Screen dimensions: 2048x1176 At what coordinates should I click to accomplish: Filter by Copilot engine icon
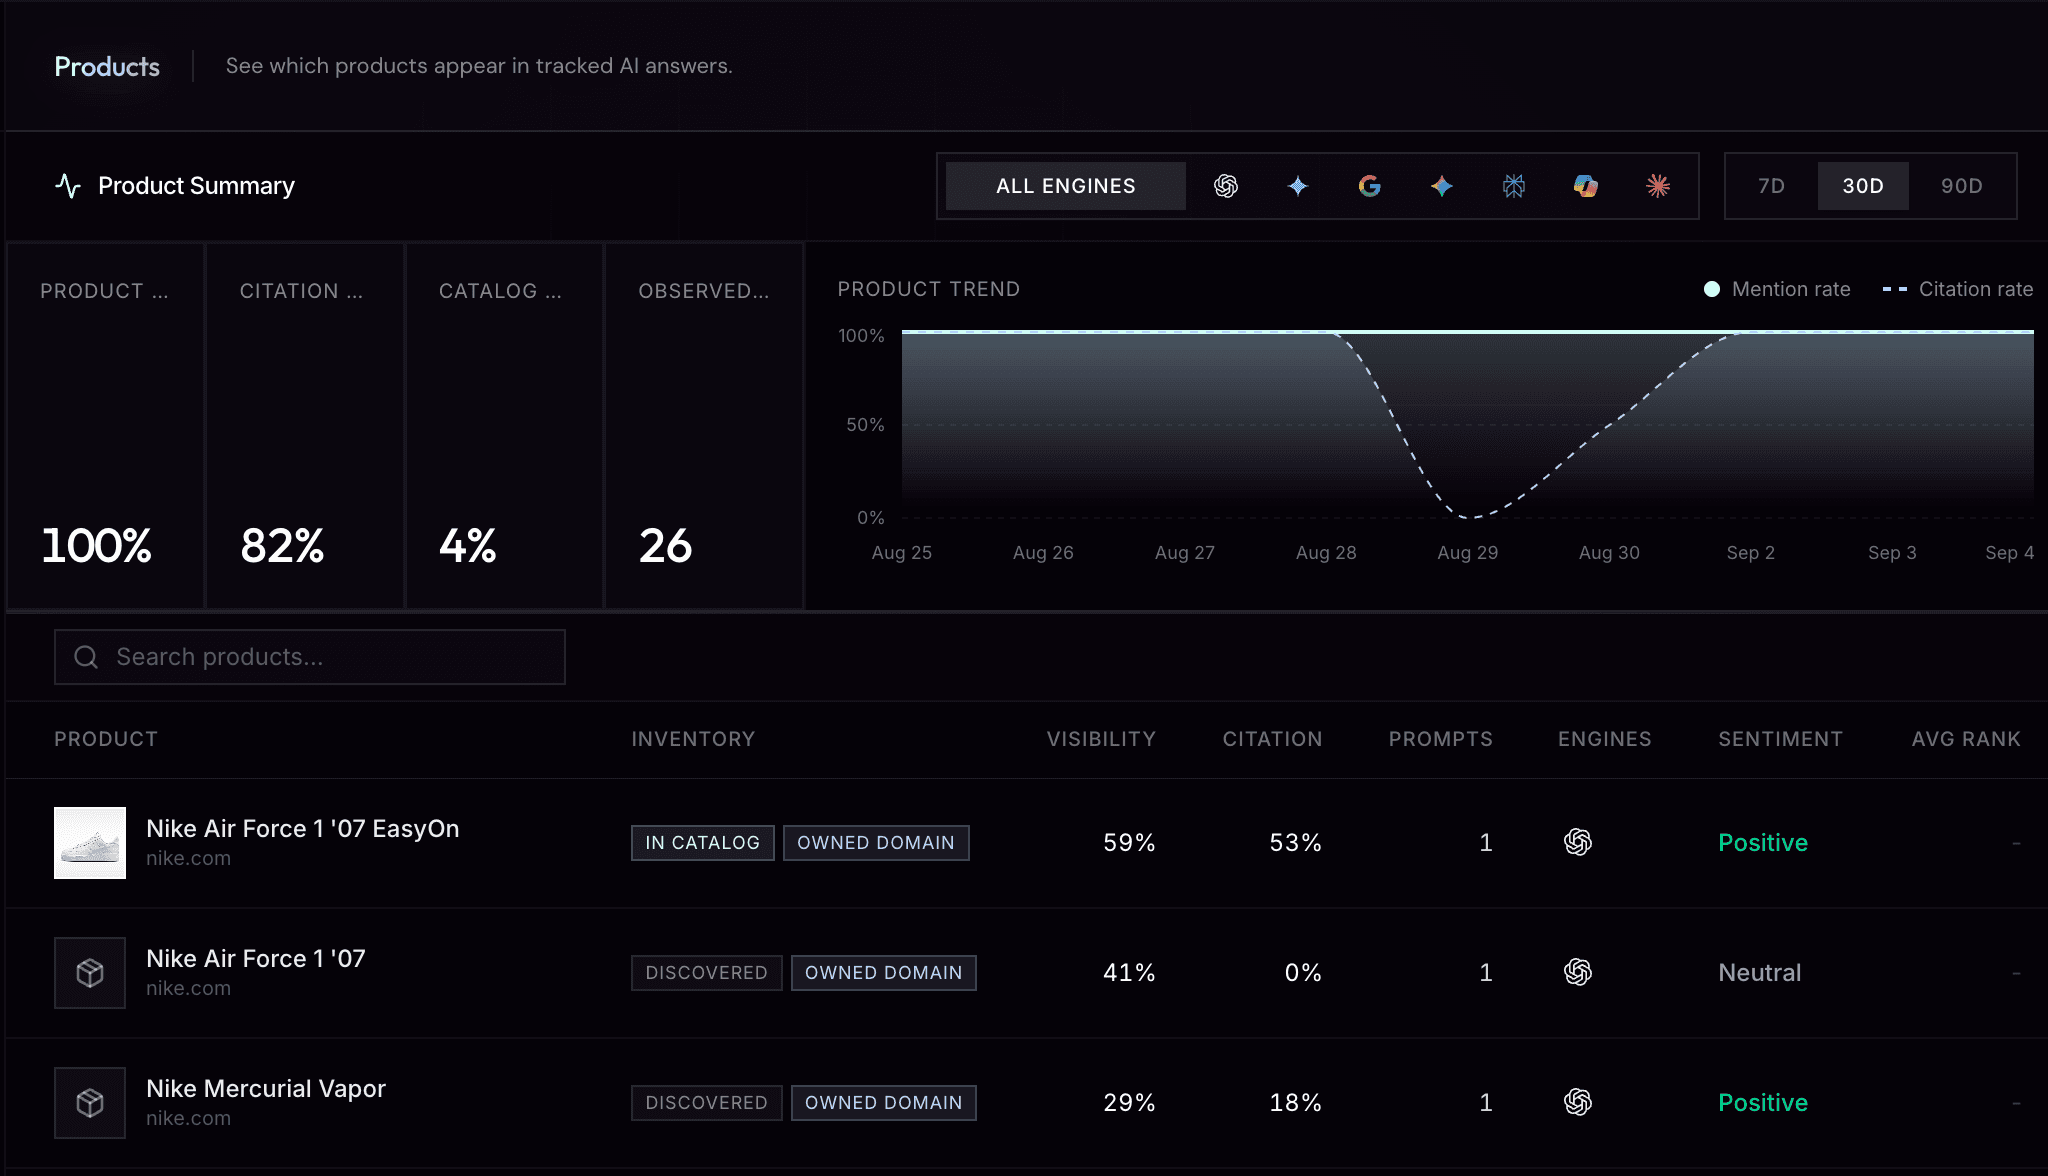coord(1586,186)
